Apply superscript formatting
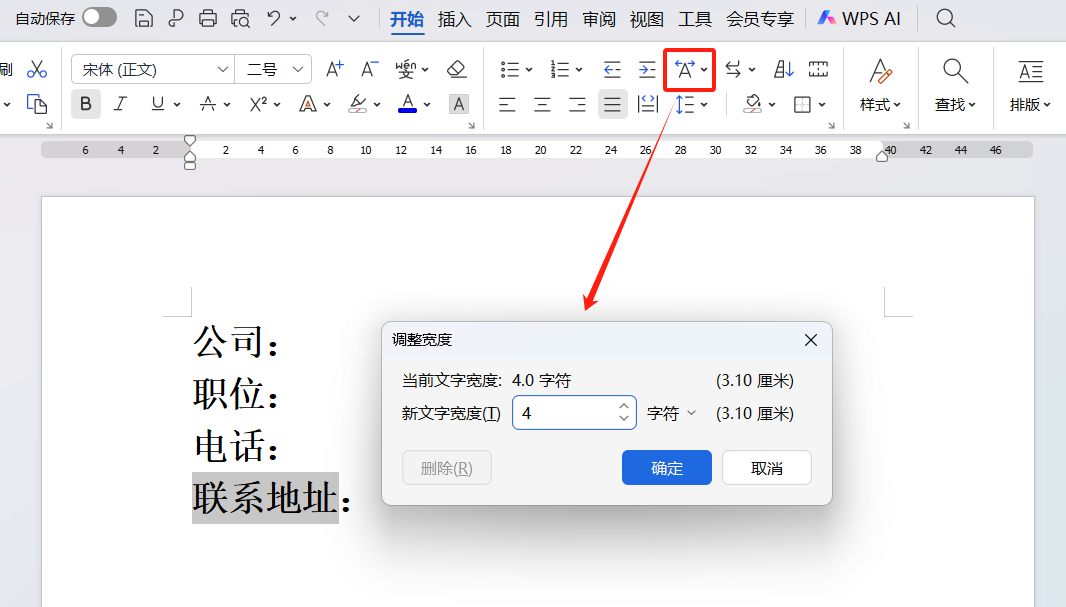Viewport: 1066px width, 607px height. [x=256, y=104]
